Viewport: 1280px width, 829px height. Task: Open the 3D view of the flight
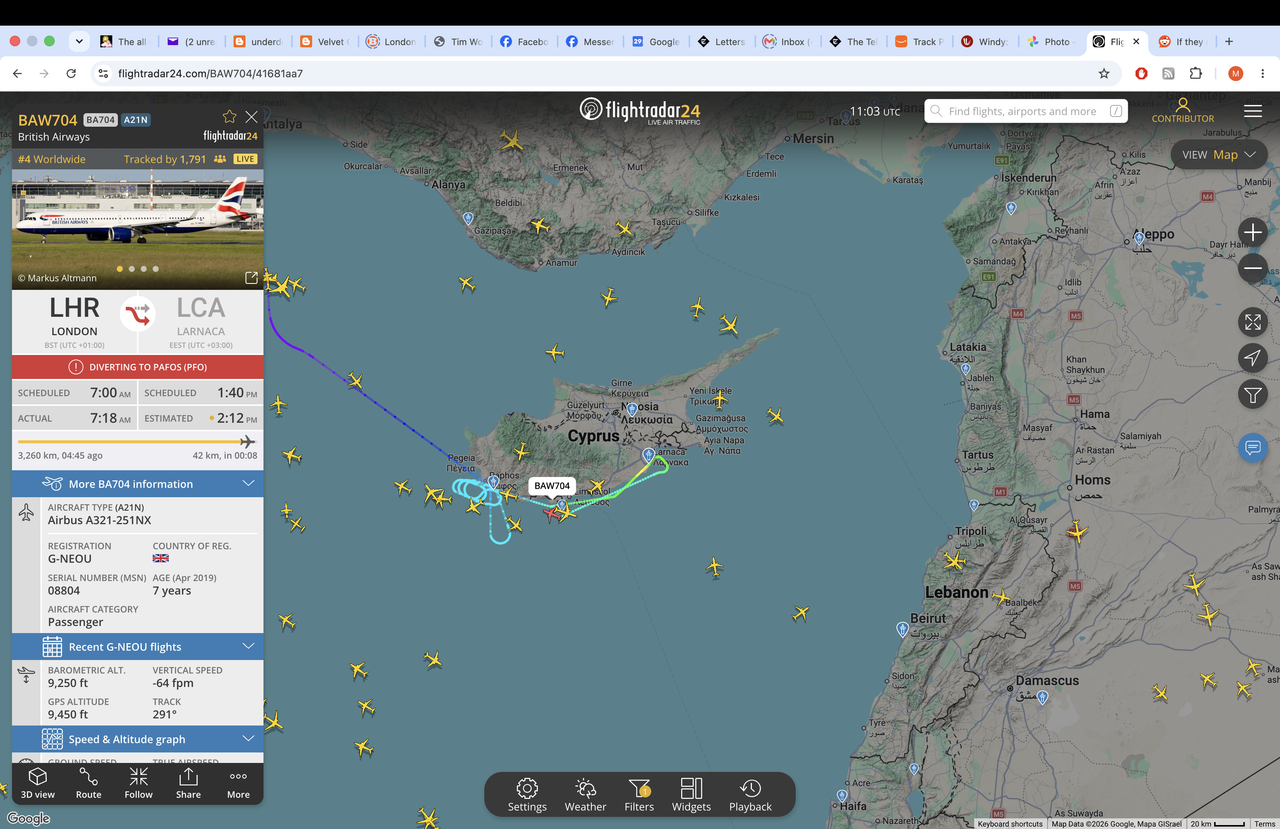(38, 782)
